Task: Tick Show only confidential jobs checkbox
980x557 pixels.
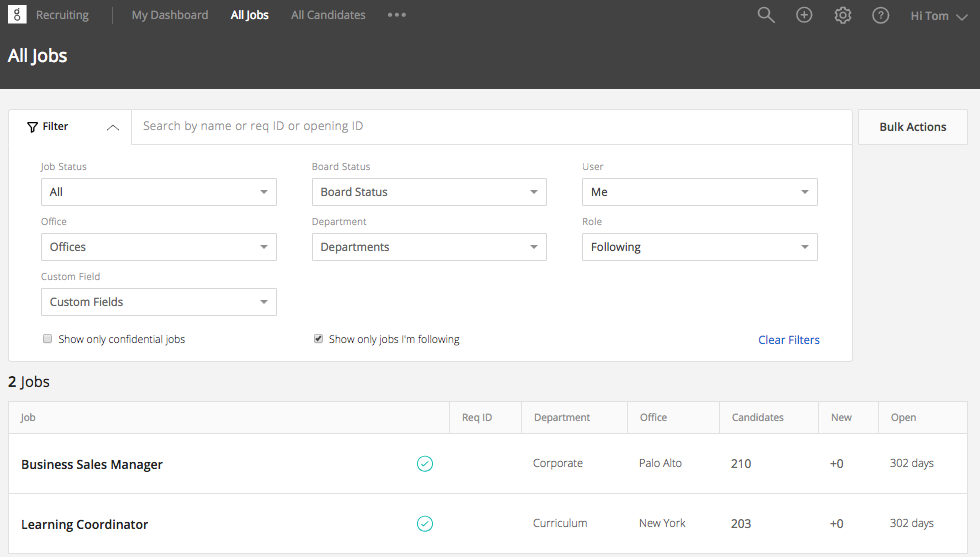Action: 47,339
